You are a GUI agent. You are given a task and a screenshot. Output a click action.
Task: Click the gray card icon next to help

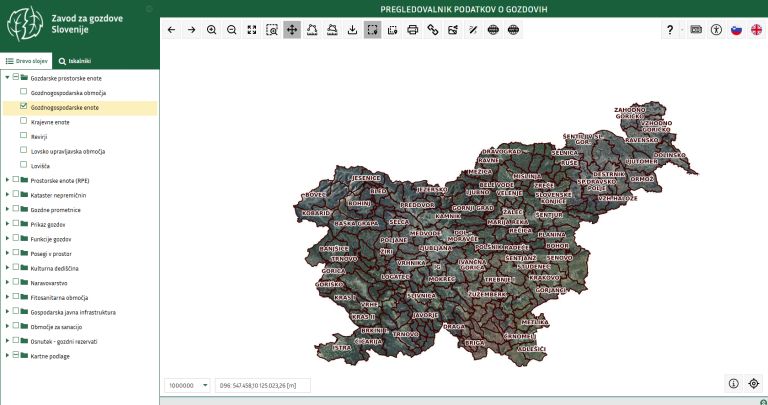point(696,30)
